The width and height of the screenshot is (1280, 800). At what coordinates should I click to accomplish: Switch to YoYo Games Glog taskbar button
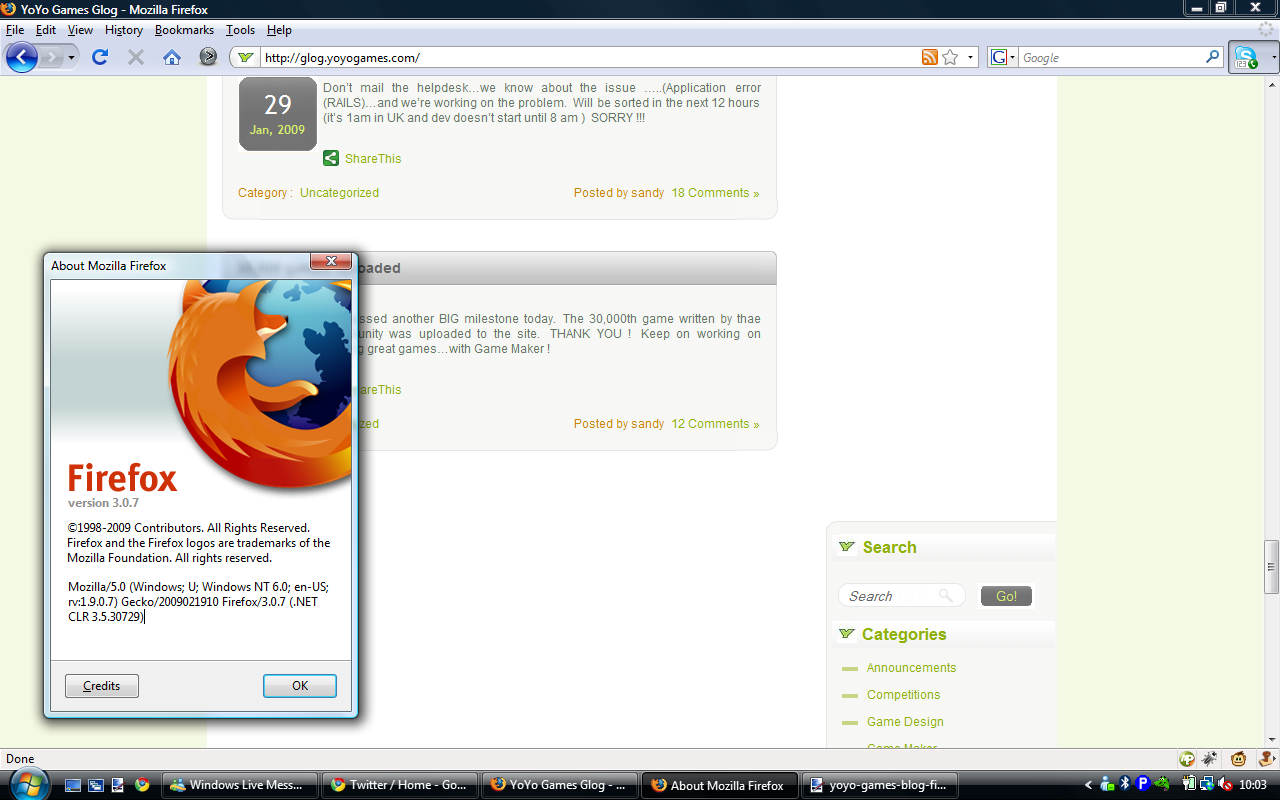(561, 785)
